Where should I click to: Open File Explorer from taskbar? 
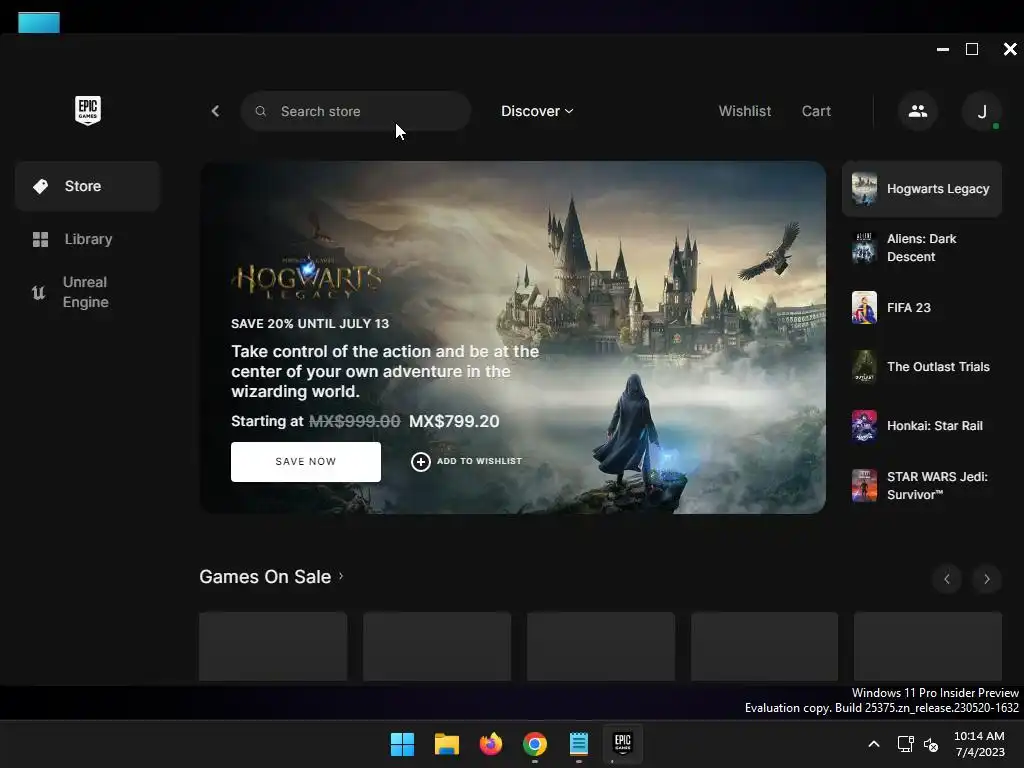[x=447, y=744]
